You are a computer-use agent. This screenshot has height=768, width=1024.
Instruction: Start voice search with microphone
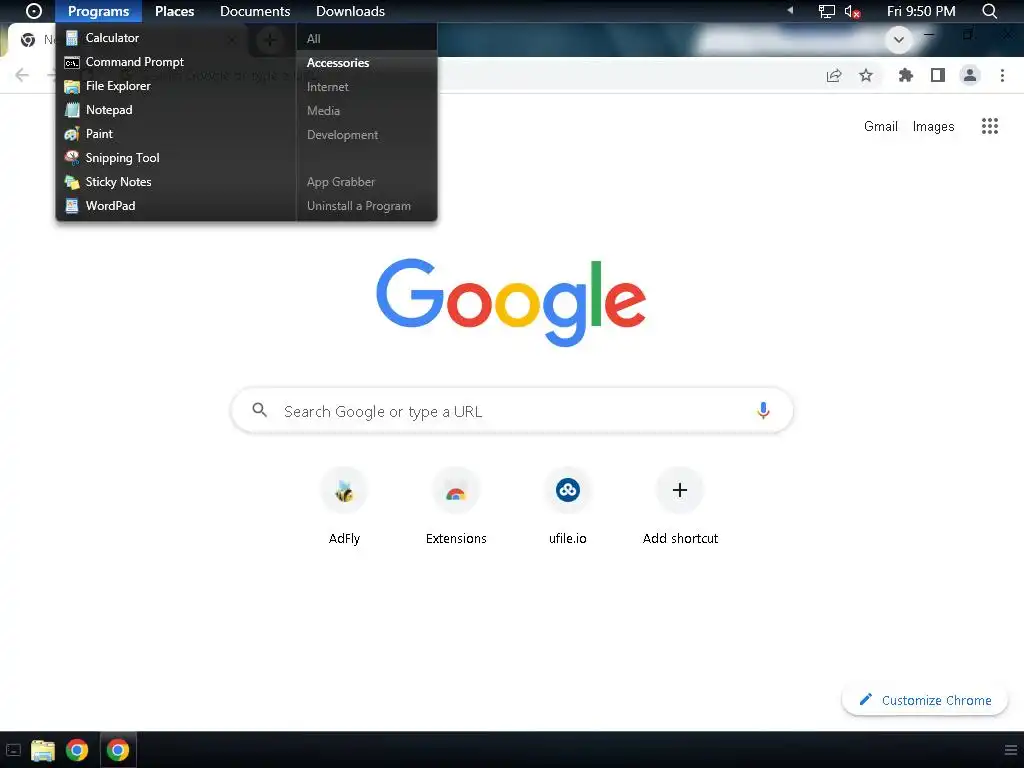(x=763, y=411)
